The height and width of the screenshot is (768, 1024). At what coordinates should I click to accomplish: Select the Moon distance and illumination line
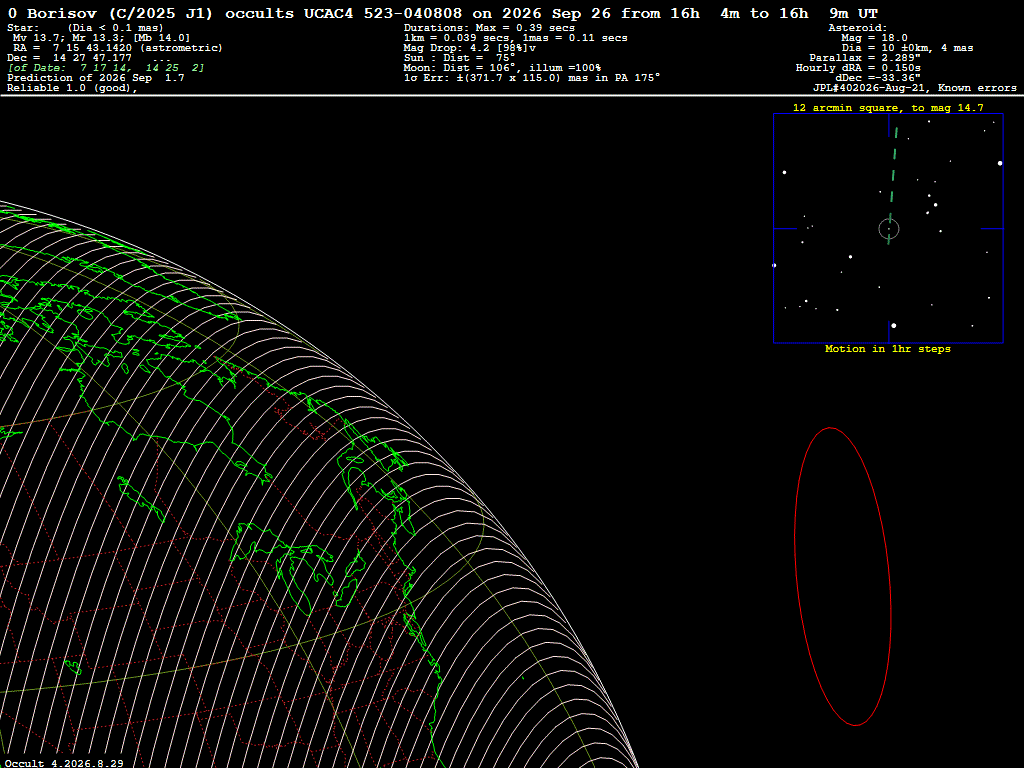[502, 68]
